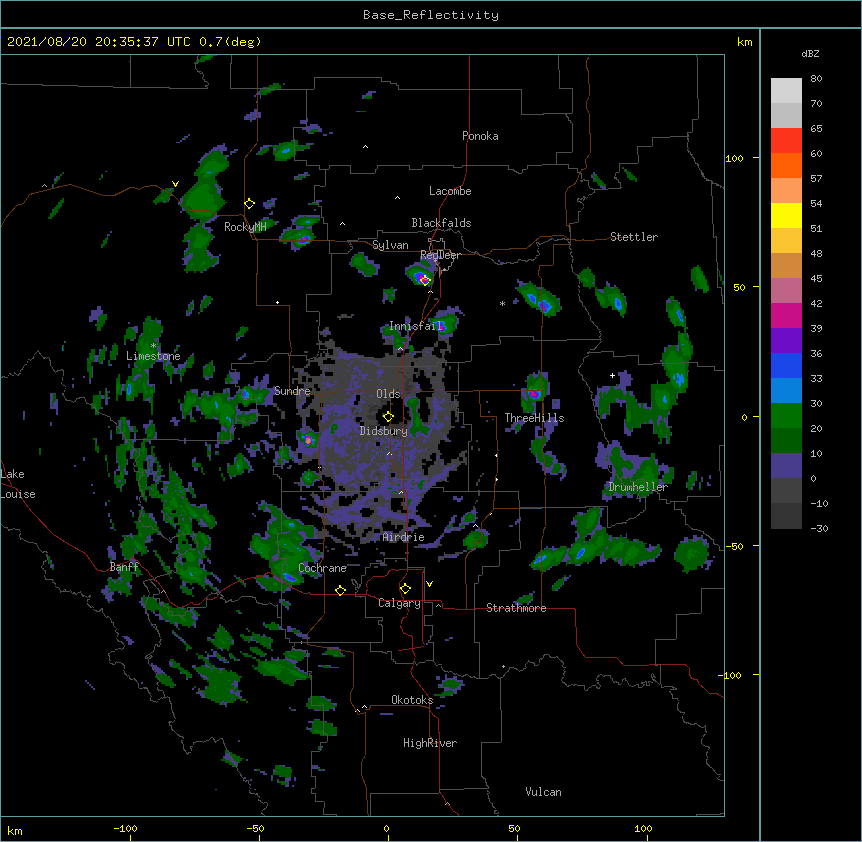
Task: Click the Vulcan town label
Action: [x=543, y=792]
